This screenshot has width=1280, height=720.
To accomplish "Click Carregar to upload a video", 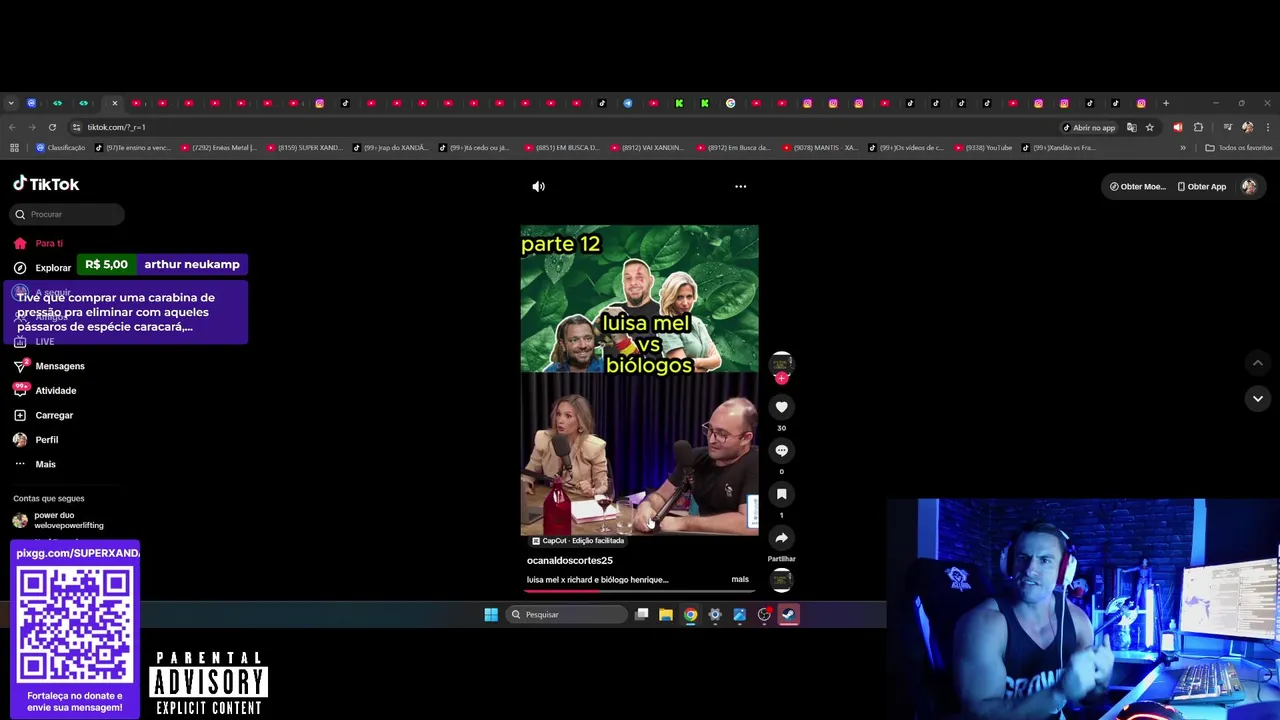I will (44, 415).
